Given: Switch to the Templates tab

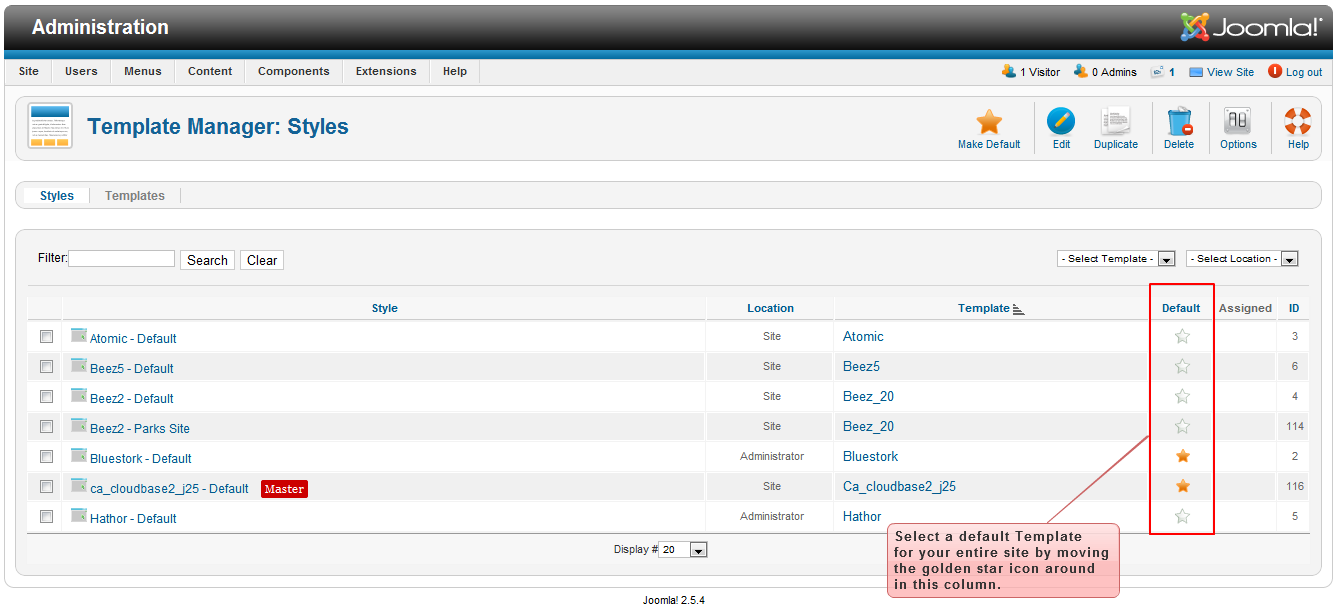Looking at the screenshot, I should (135, 196).
